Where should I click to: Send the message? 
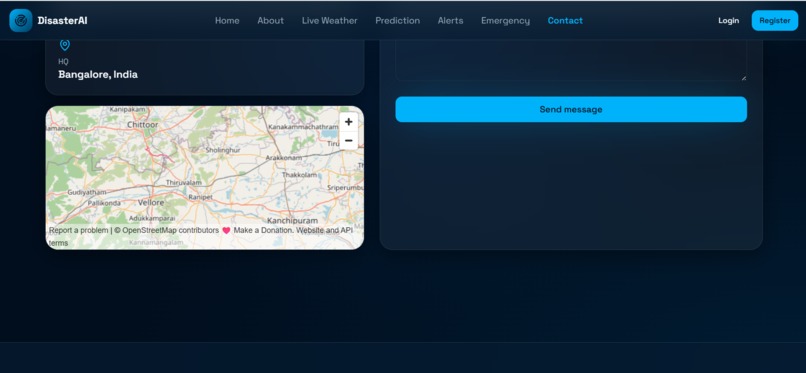tap(571, 109)
